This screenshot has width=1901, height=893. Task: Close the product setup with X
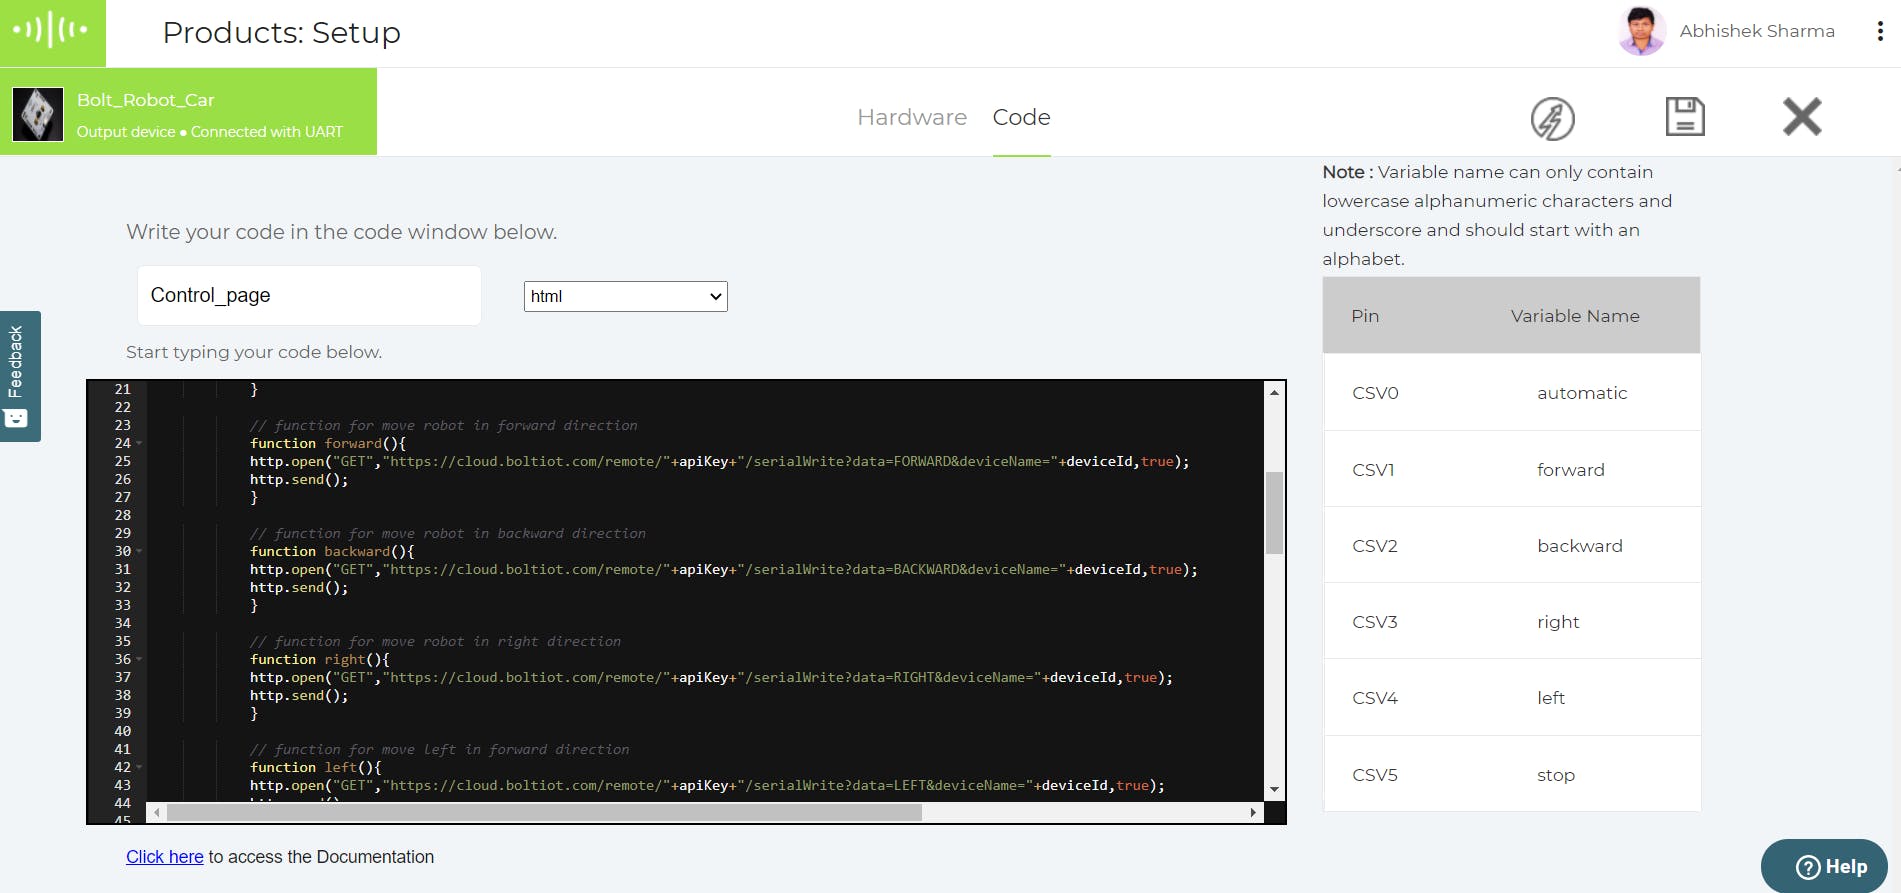pyautogui.click(x=1802, y=117)
